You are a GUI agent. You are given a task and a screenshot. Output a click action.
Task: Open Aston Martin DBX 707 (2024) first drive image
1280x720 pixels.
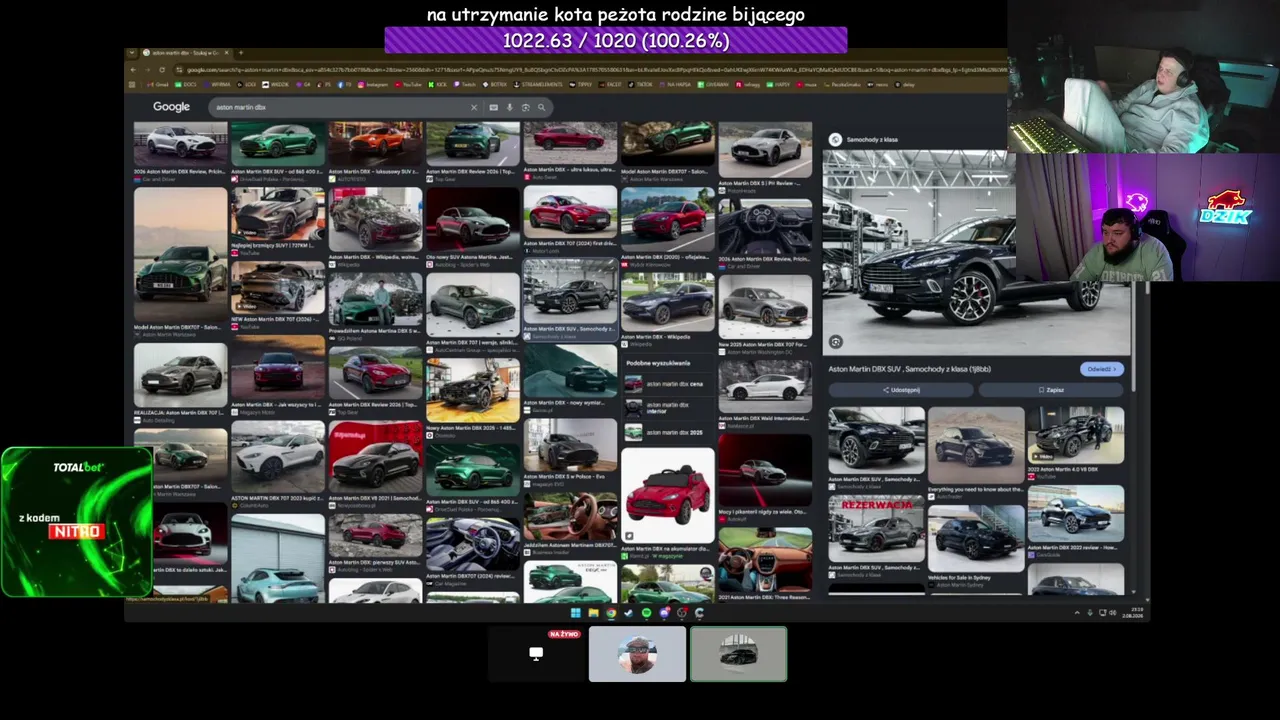click(570, 213)
